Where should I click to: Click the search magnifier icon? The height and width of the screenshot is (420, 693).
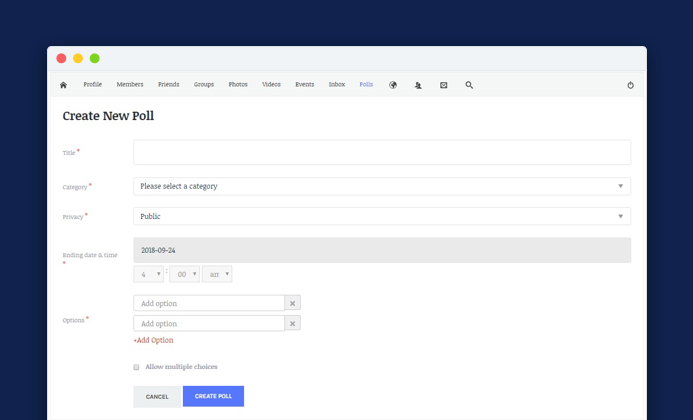pos(469,85)
